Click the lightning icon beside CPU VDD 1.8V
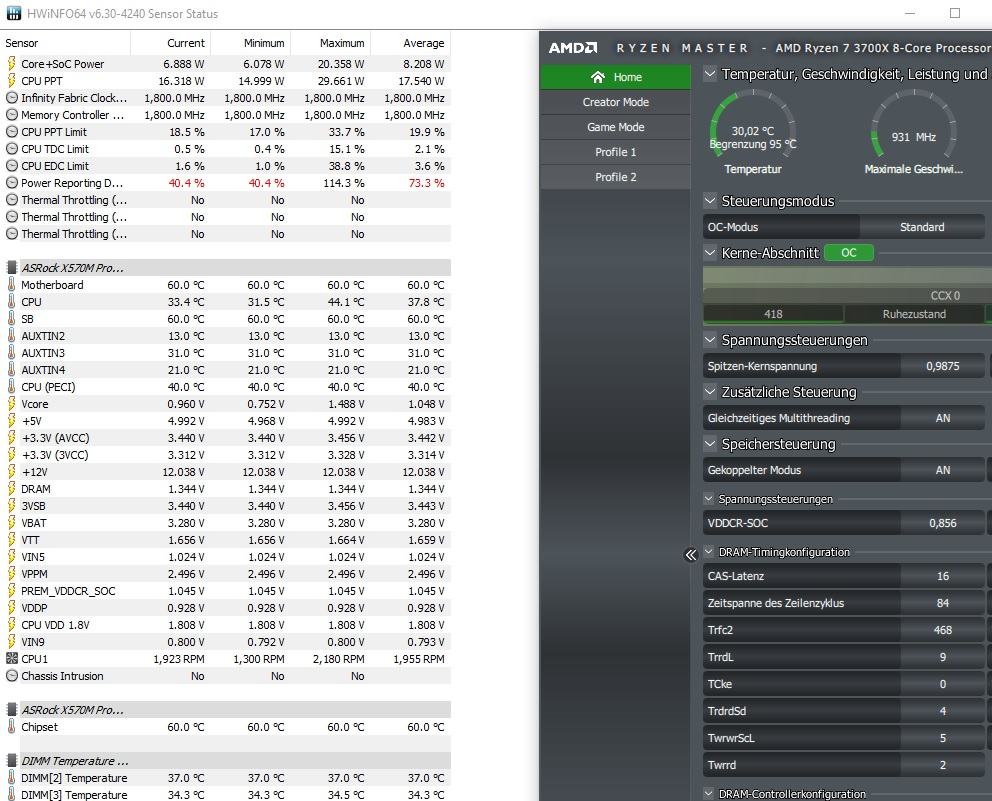The width and height of the screenshot is (992, 801). 11,625
